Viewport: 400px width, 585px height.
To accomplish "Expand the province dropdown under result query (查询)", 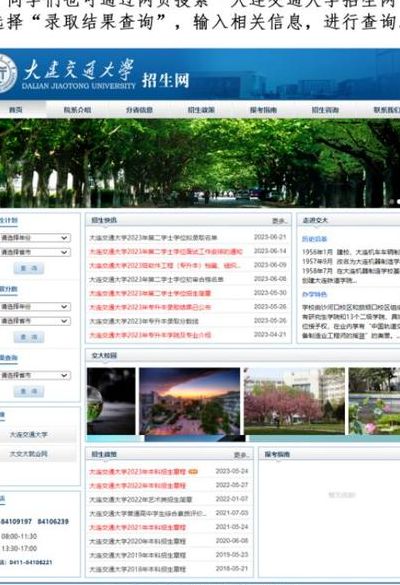I will pos(35,375).
